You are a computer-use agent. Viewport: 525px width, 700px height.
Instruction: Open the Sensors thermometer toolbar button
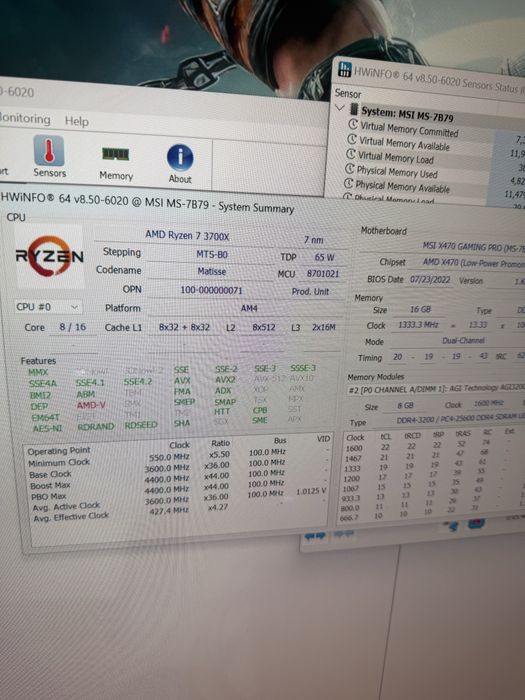coord(49,157)
